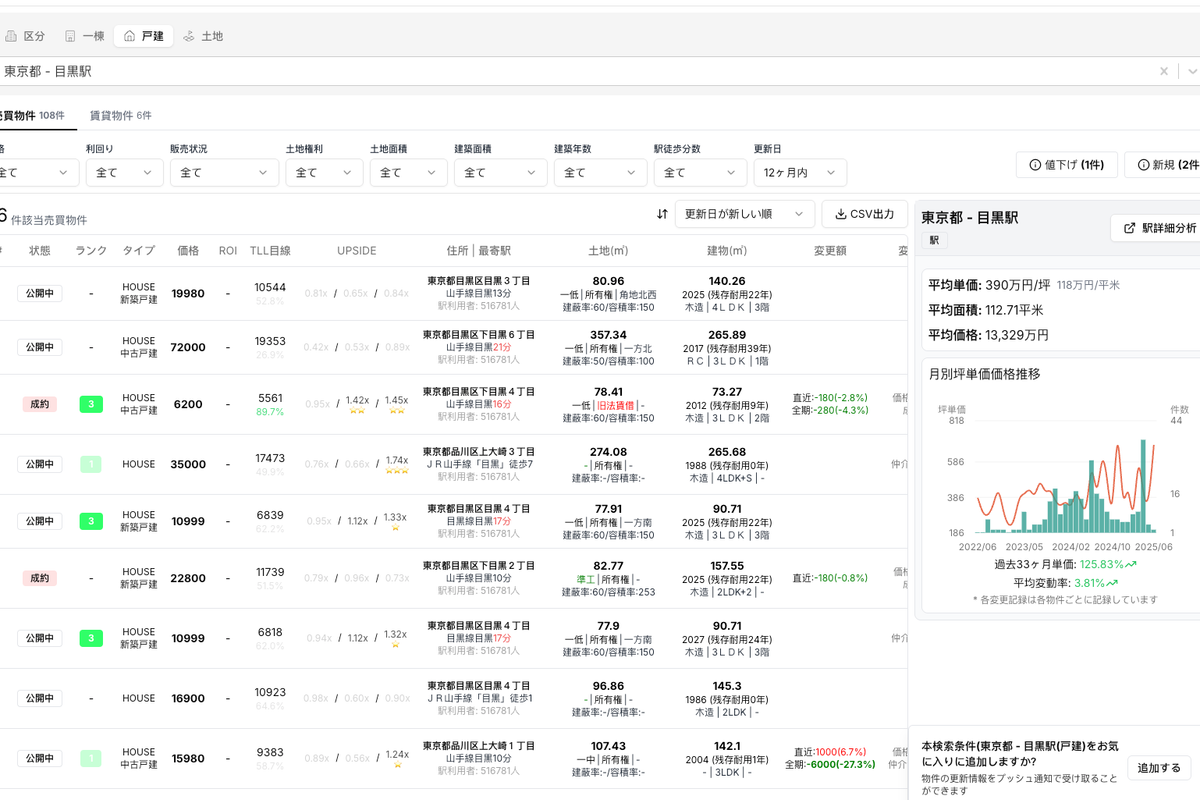Viewport: 1200px width, 800px height.
Task: Click land area 274.08 cell
Action: click(608, 452)
